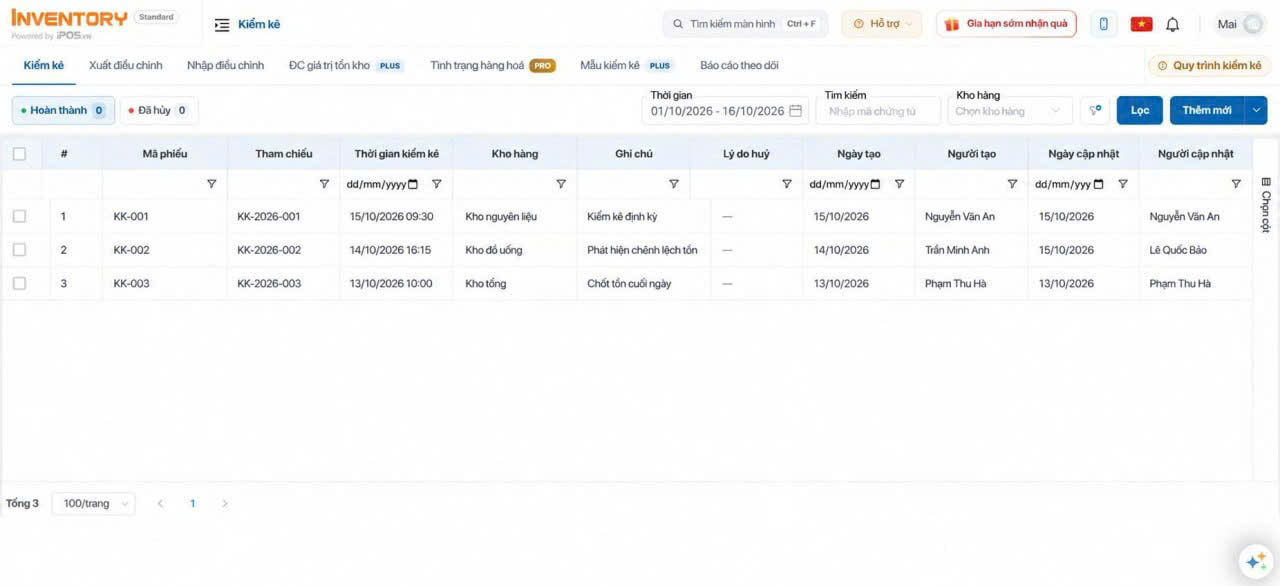The height and width of the screenshot is (586, 1280).
Task: Switch to Nhập điều chỉnh tab
Action: [225, 65]
